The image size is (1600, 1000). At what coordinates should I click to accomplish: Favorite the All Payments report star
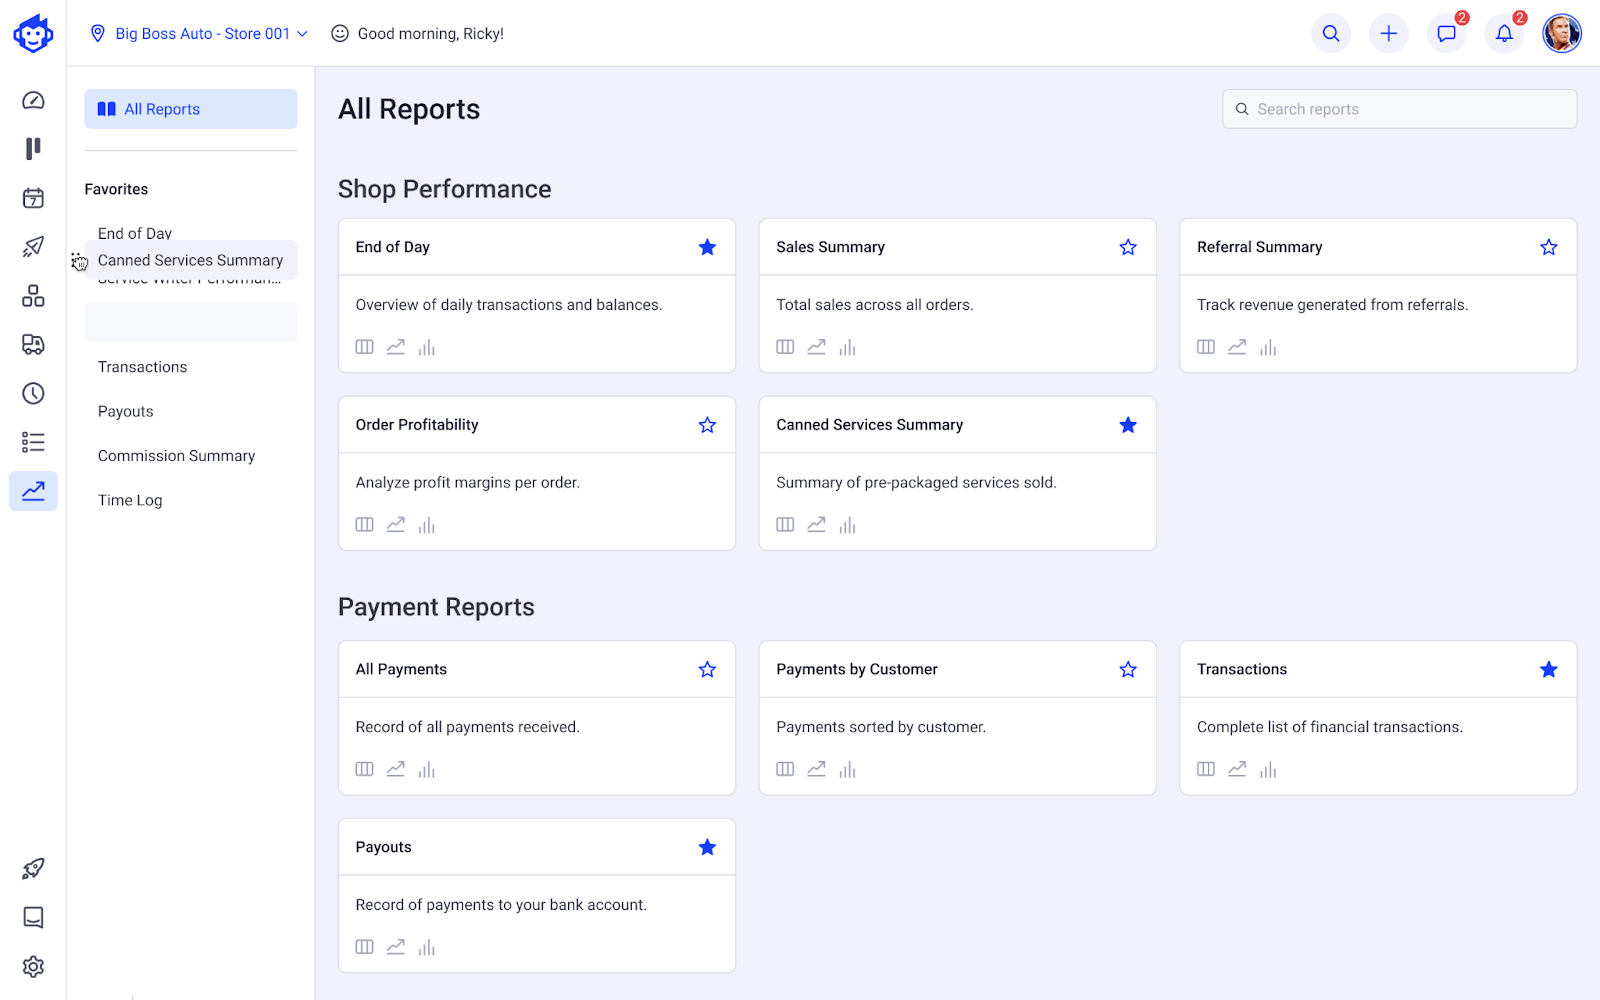tap(707, 669)
